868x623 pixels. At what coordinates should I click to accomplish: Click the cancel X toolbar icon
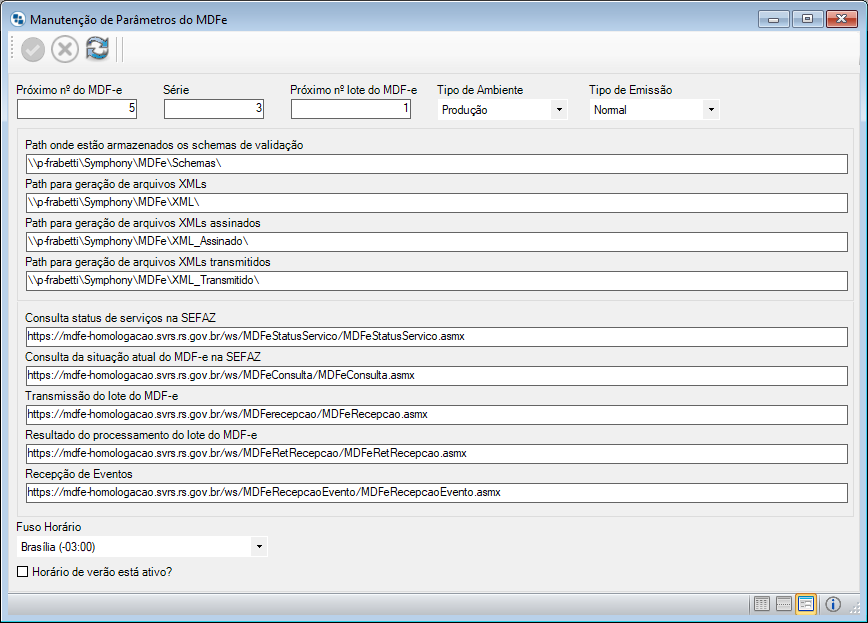tap(64, 48)
